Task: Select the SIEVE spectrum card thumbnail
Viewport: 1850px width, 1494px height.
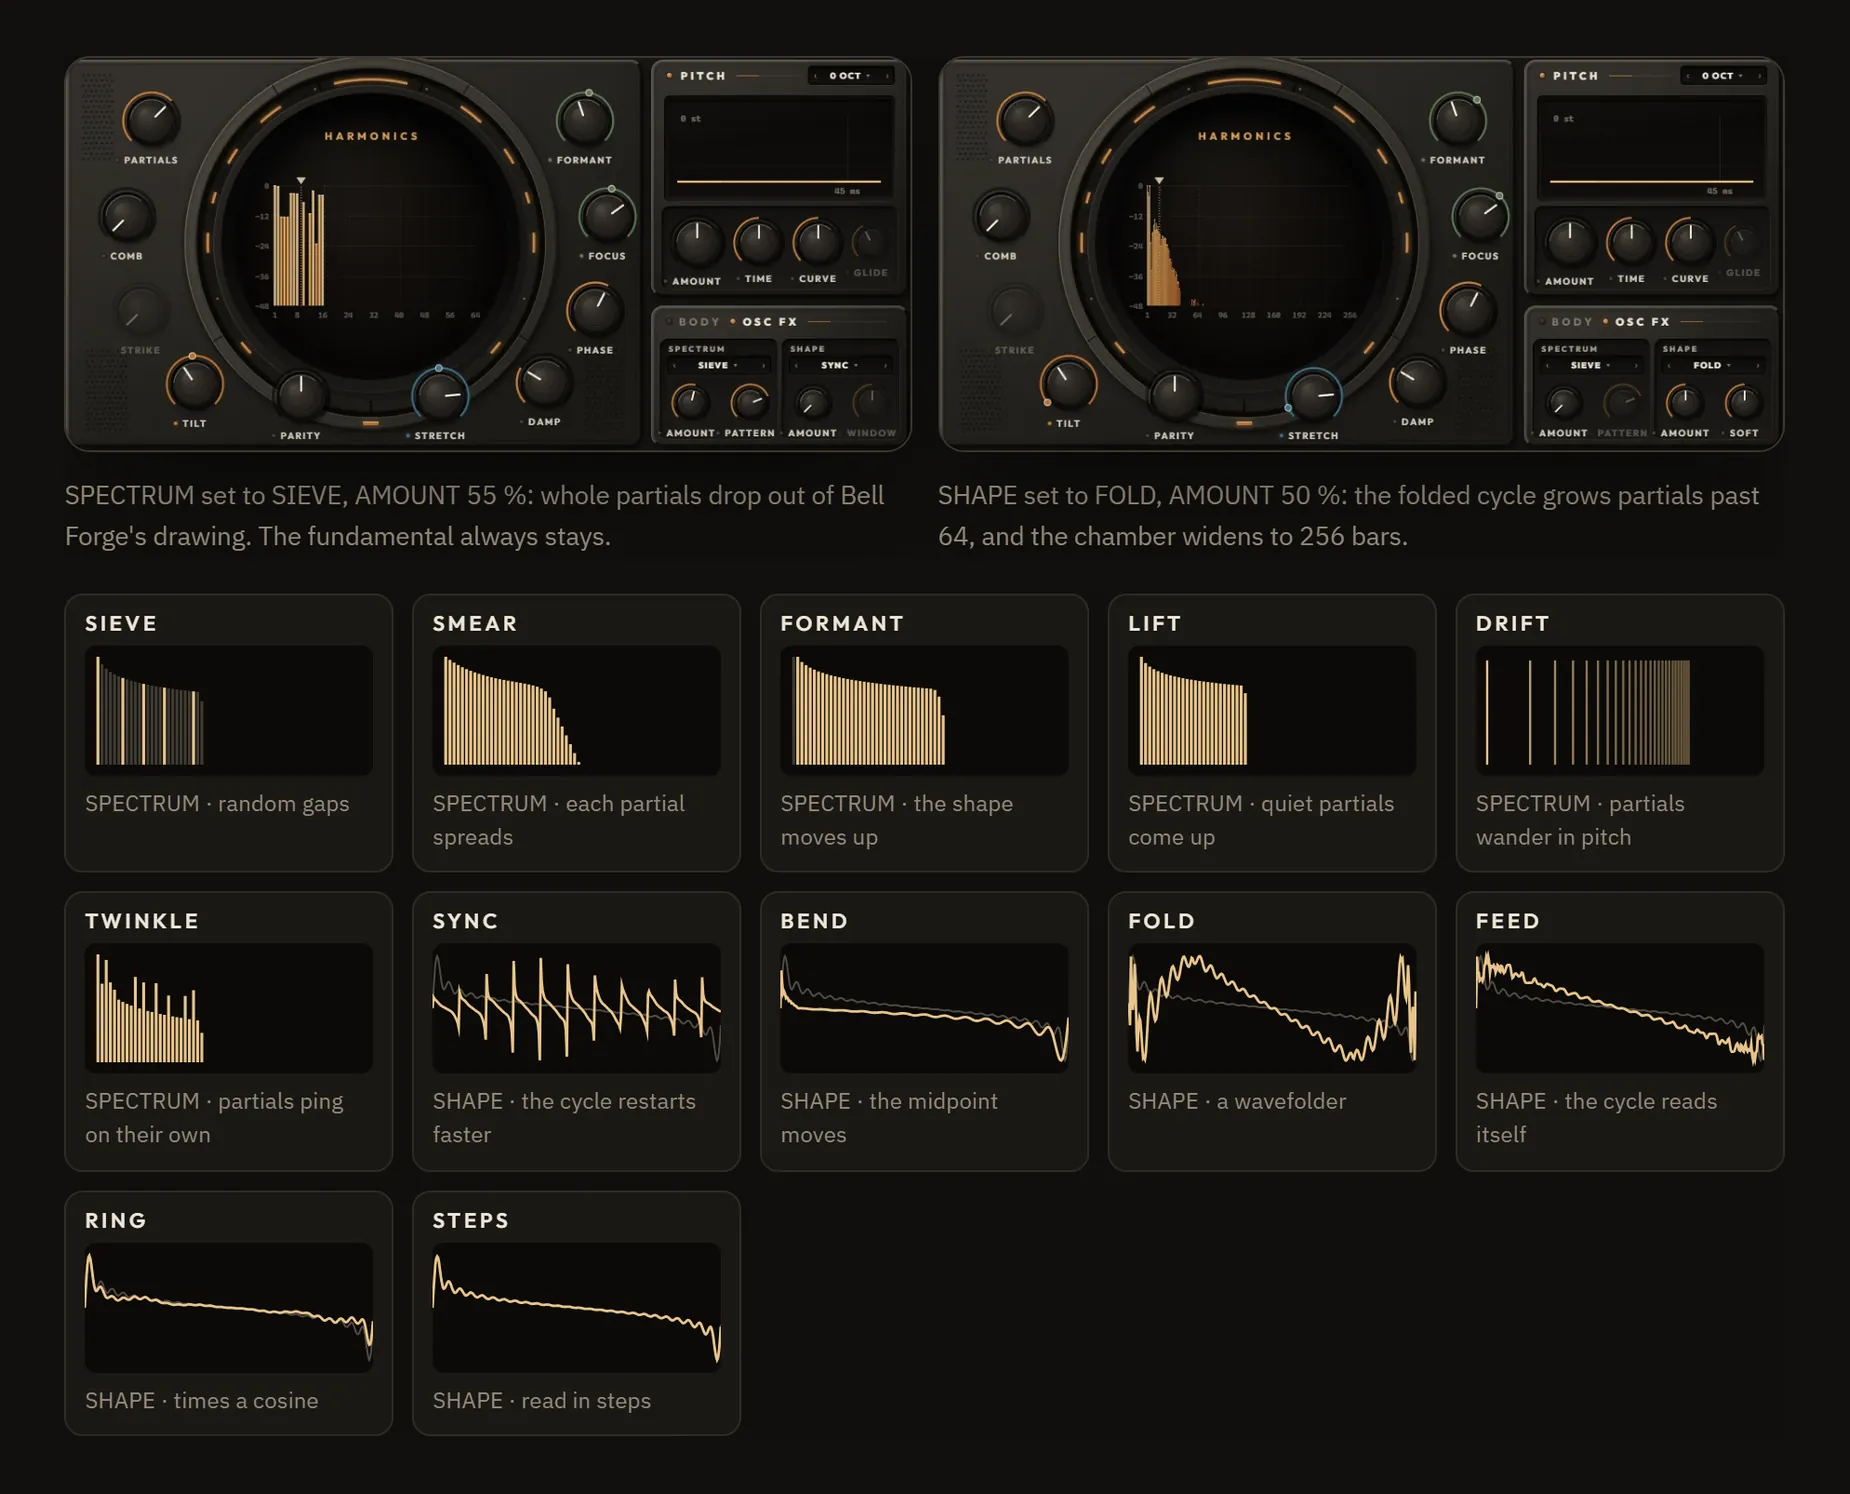Action: (x=229, y=710)
